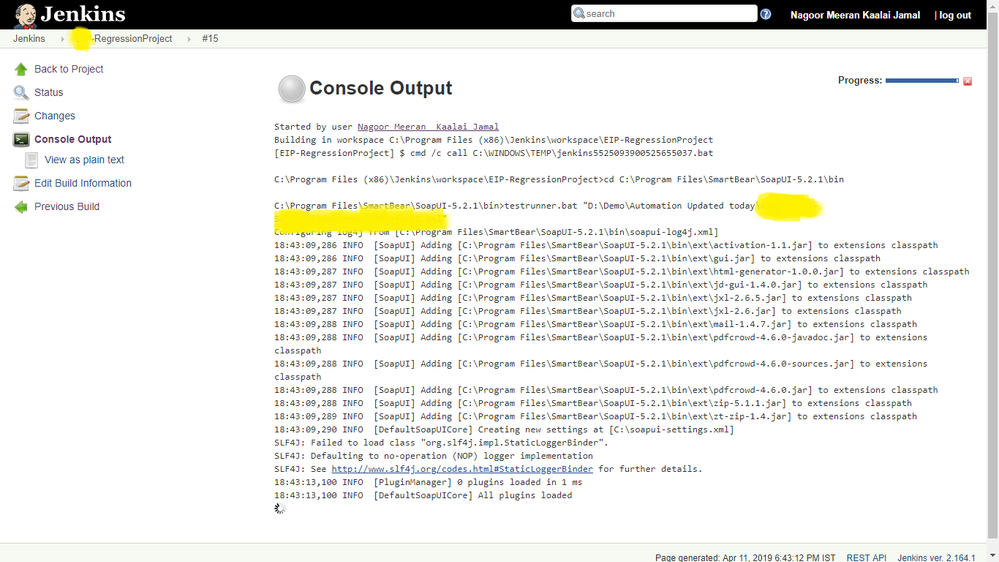Open the RegressionProject breadcrumb link
The width and height of the screenshot is (999, 562).
pyautogui.click(x=122, y=39)
